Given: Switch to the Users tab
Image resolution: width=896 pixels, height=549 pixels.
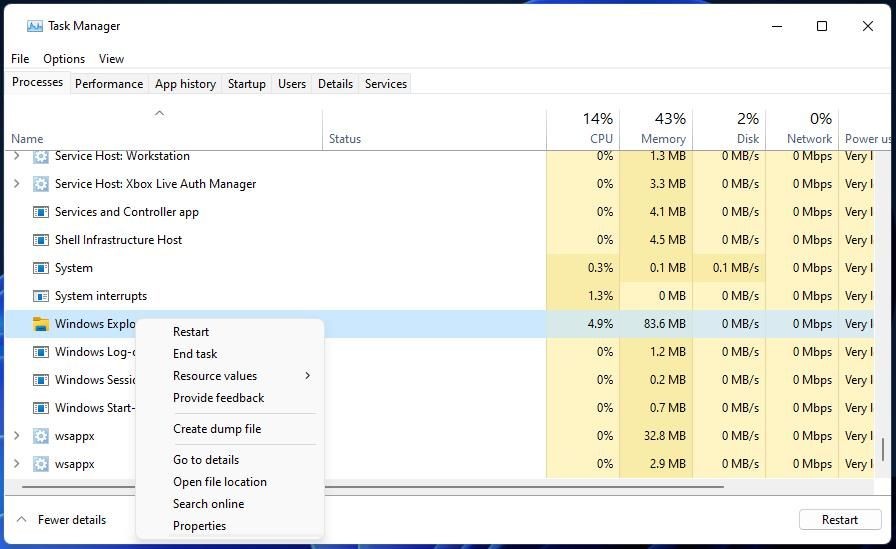Looking at the screenshot, I should 291,83.
